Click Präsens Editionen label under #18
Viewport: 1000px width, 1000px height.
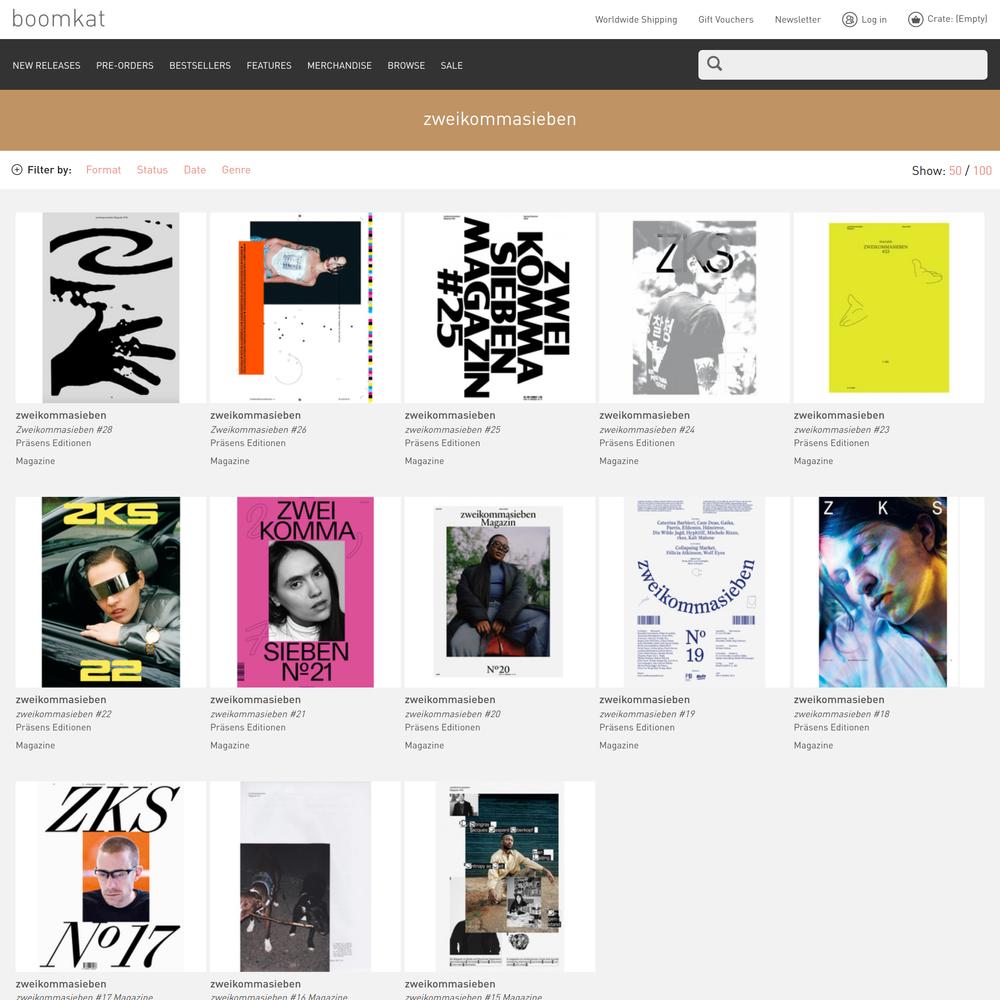click(832, 728)
